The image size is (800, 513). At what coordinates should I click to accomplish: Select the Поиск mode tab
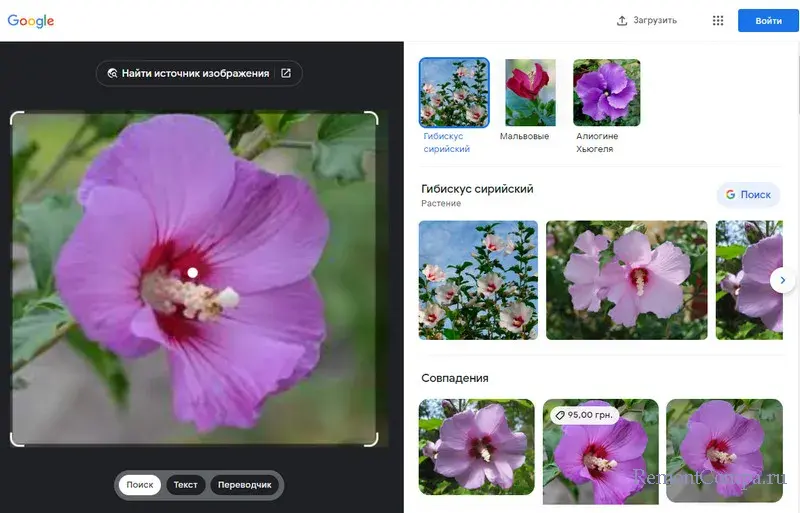pyautogui.click(x=140, y=485)
